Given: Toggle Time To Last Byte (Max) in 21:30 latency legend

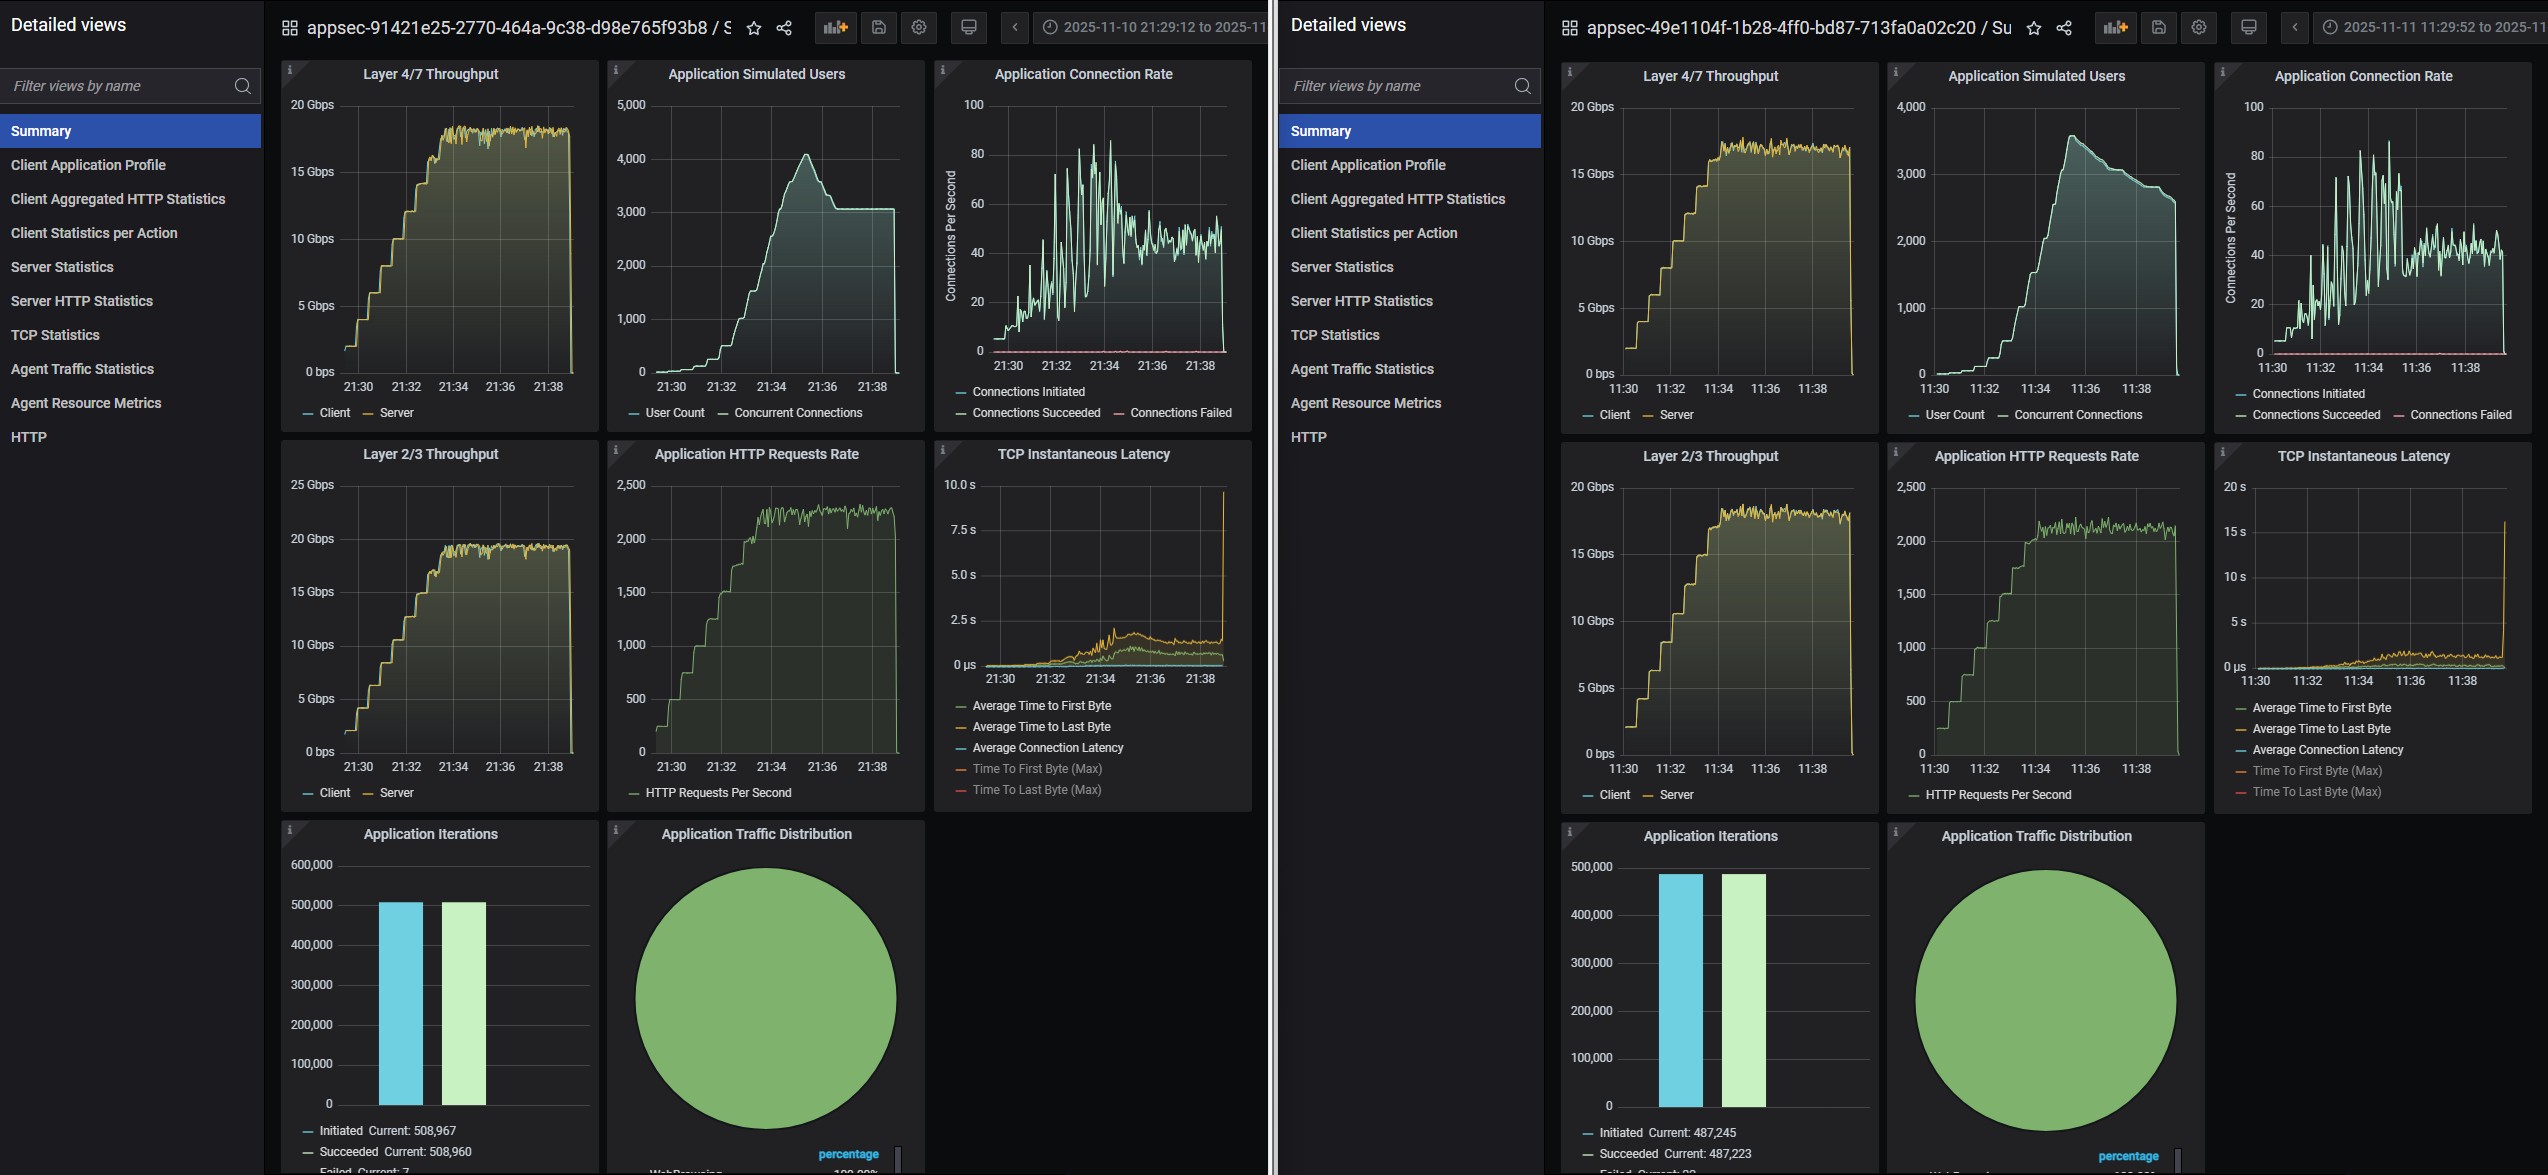Looking at the screenshot, I should 1036,790.
